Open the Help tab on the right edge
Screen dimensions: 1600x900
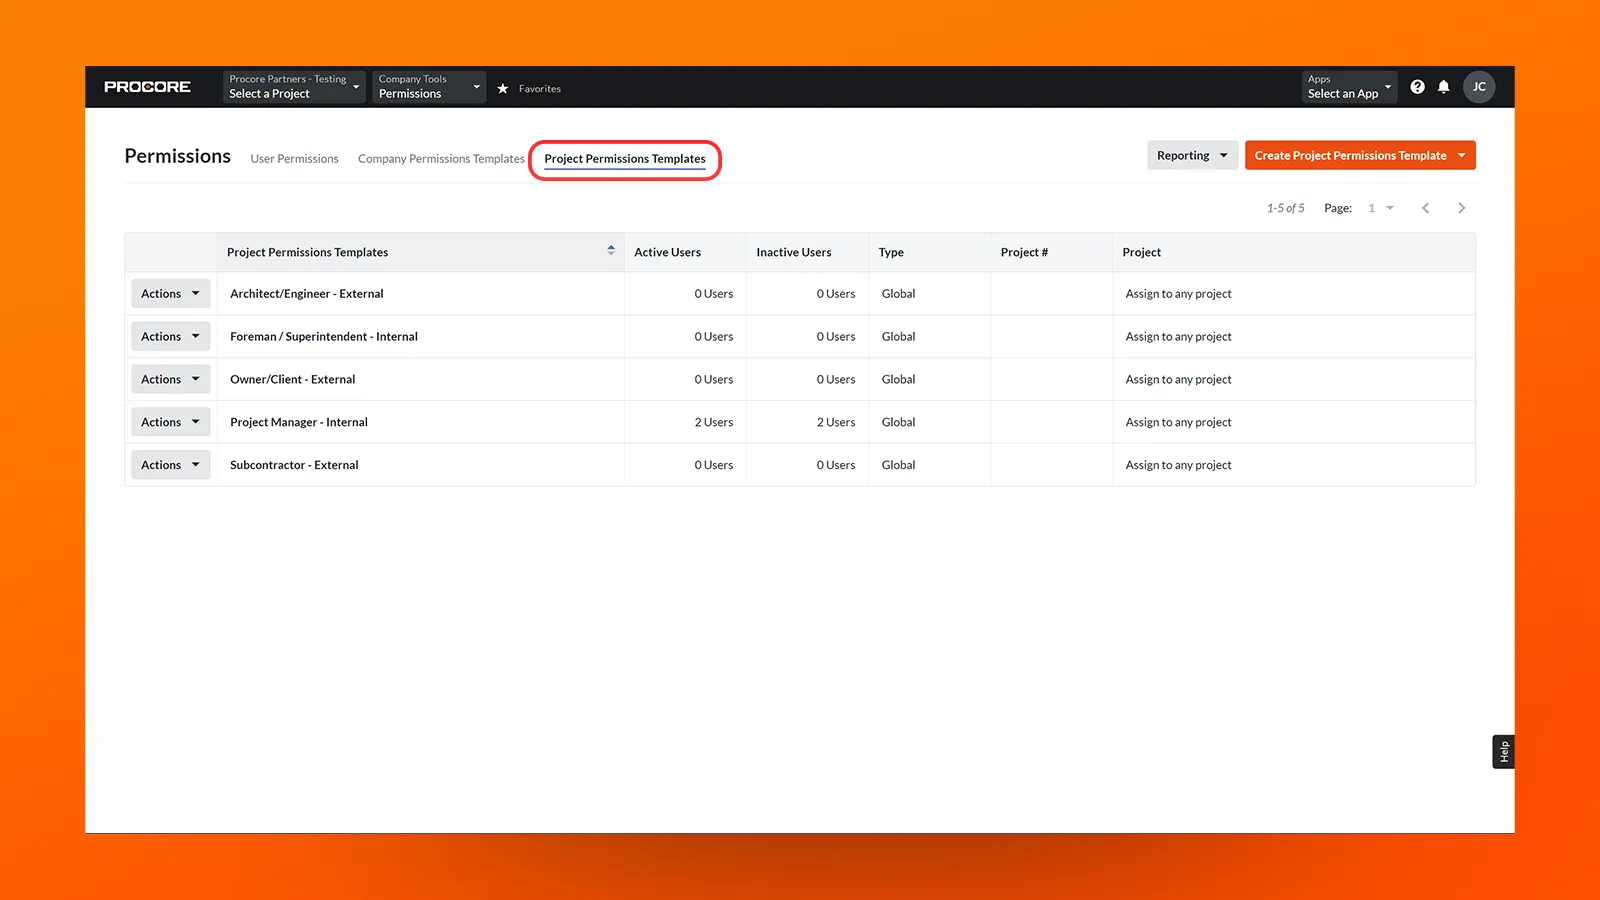pyautogui.click(x=1502, y=750)
